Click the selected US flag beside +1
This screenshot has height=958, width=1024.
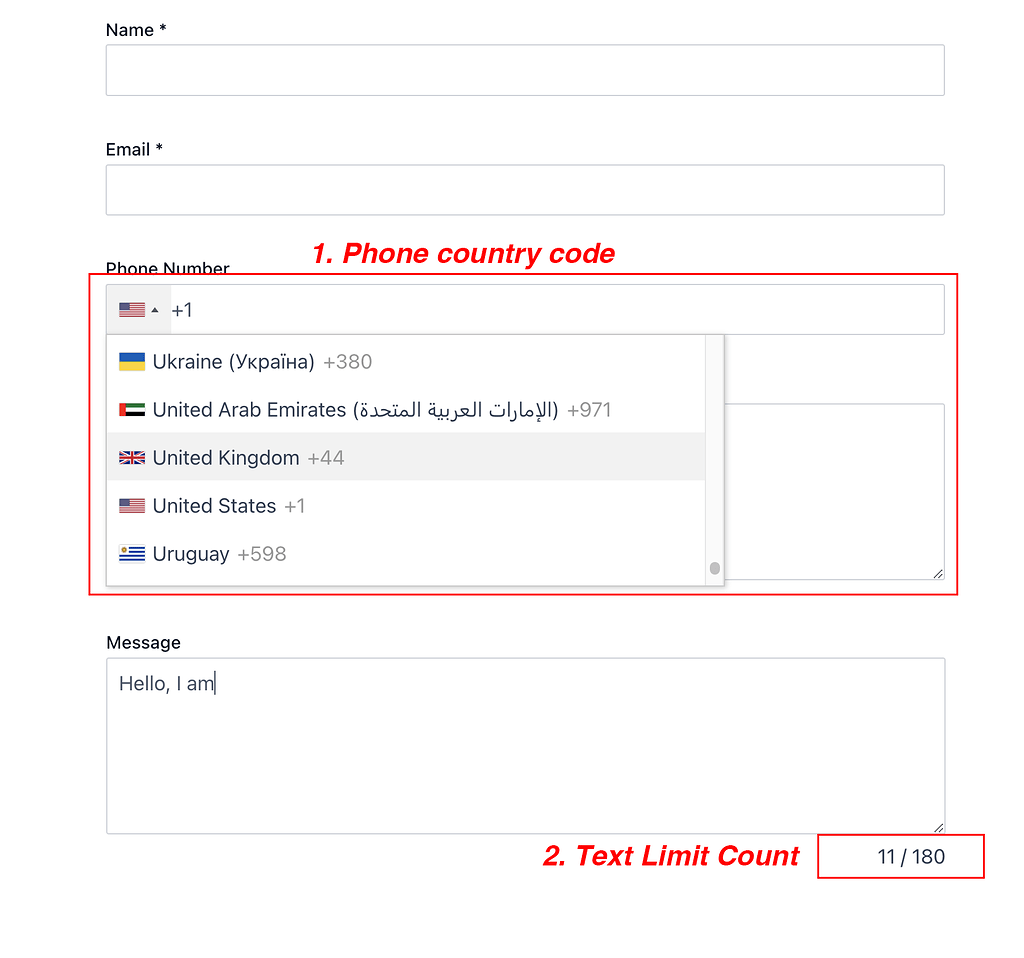coord(132,310)
